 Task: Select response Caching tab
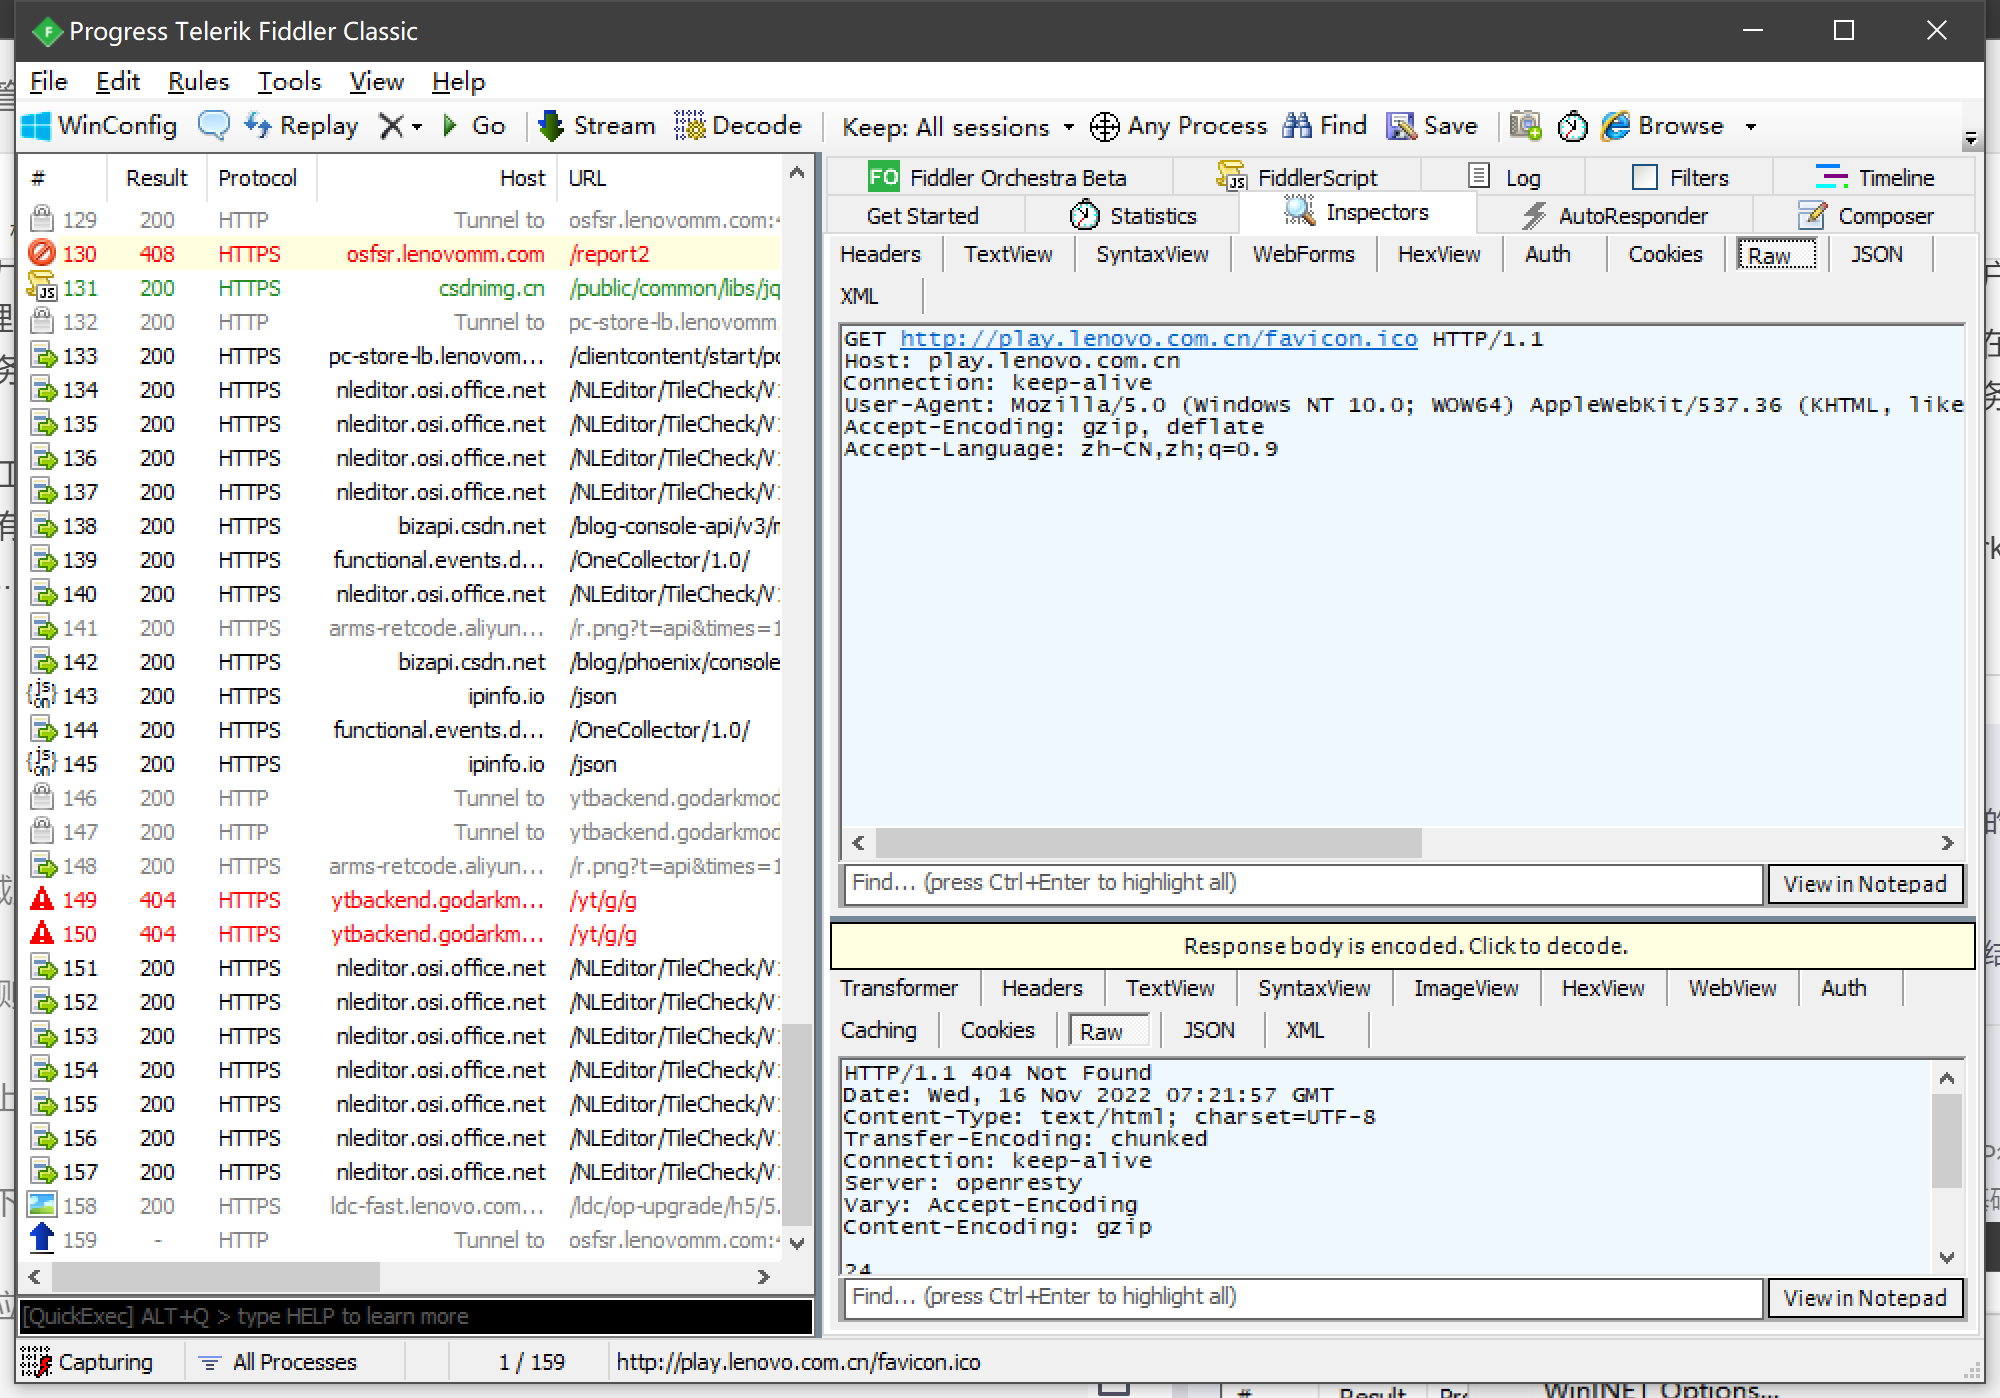(878, 1030)
